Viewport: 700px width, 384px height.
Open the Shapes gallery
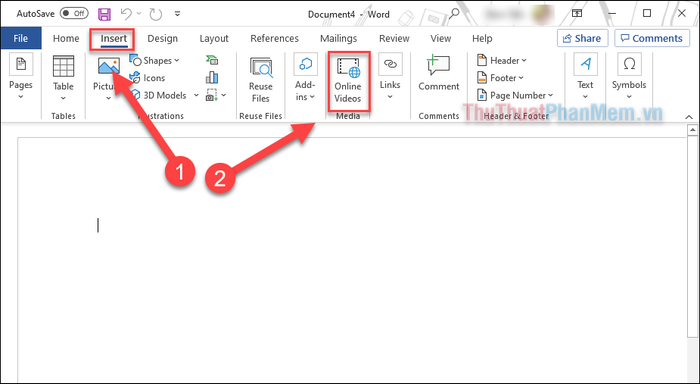(154, 60)
